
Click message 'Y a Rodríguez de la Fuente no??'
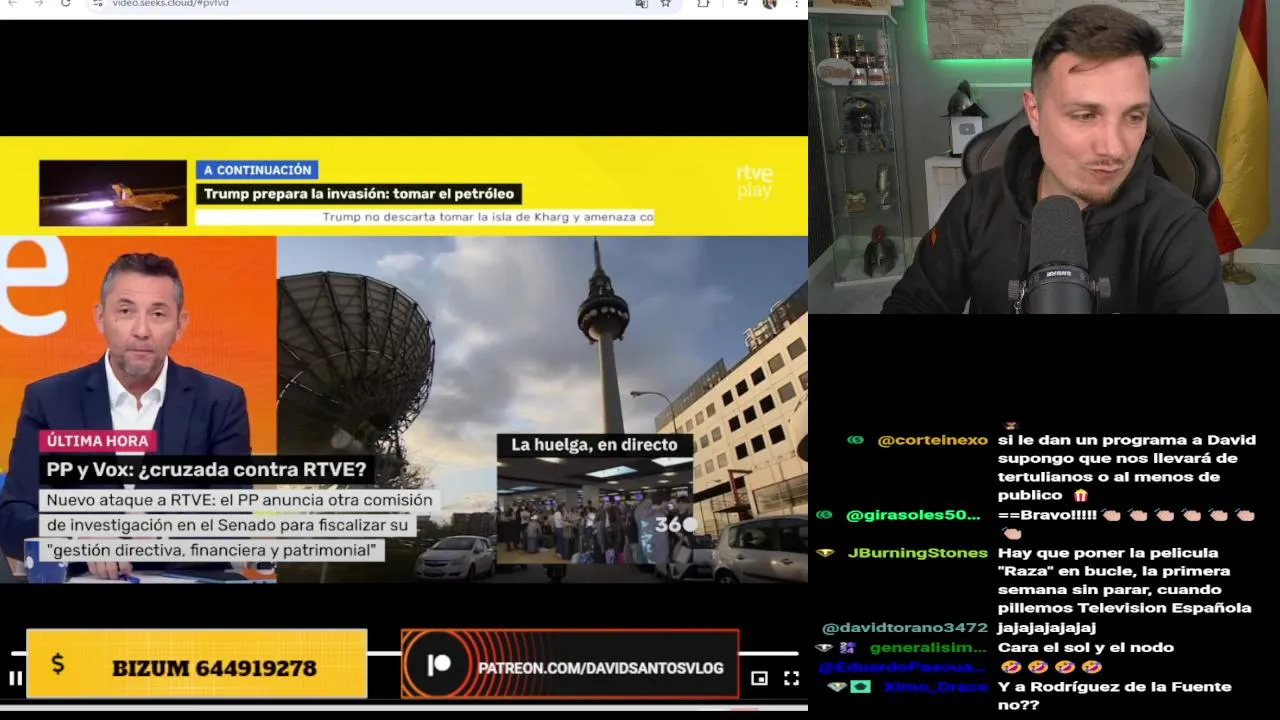pyautogui.click(x=1114, y=696)
